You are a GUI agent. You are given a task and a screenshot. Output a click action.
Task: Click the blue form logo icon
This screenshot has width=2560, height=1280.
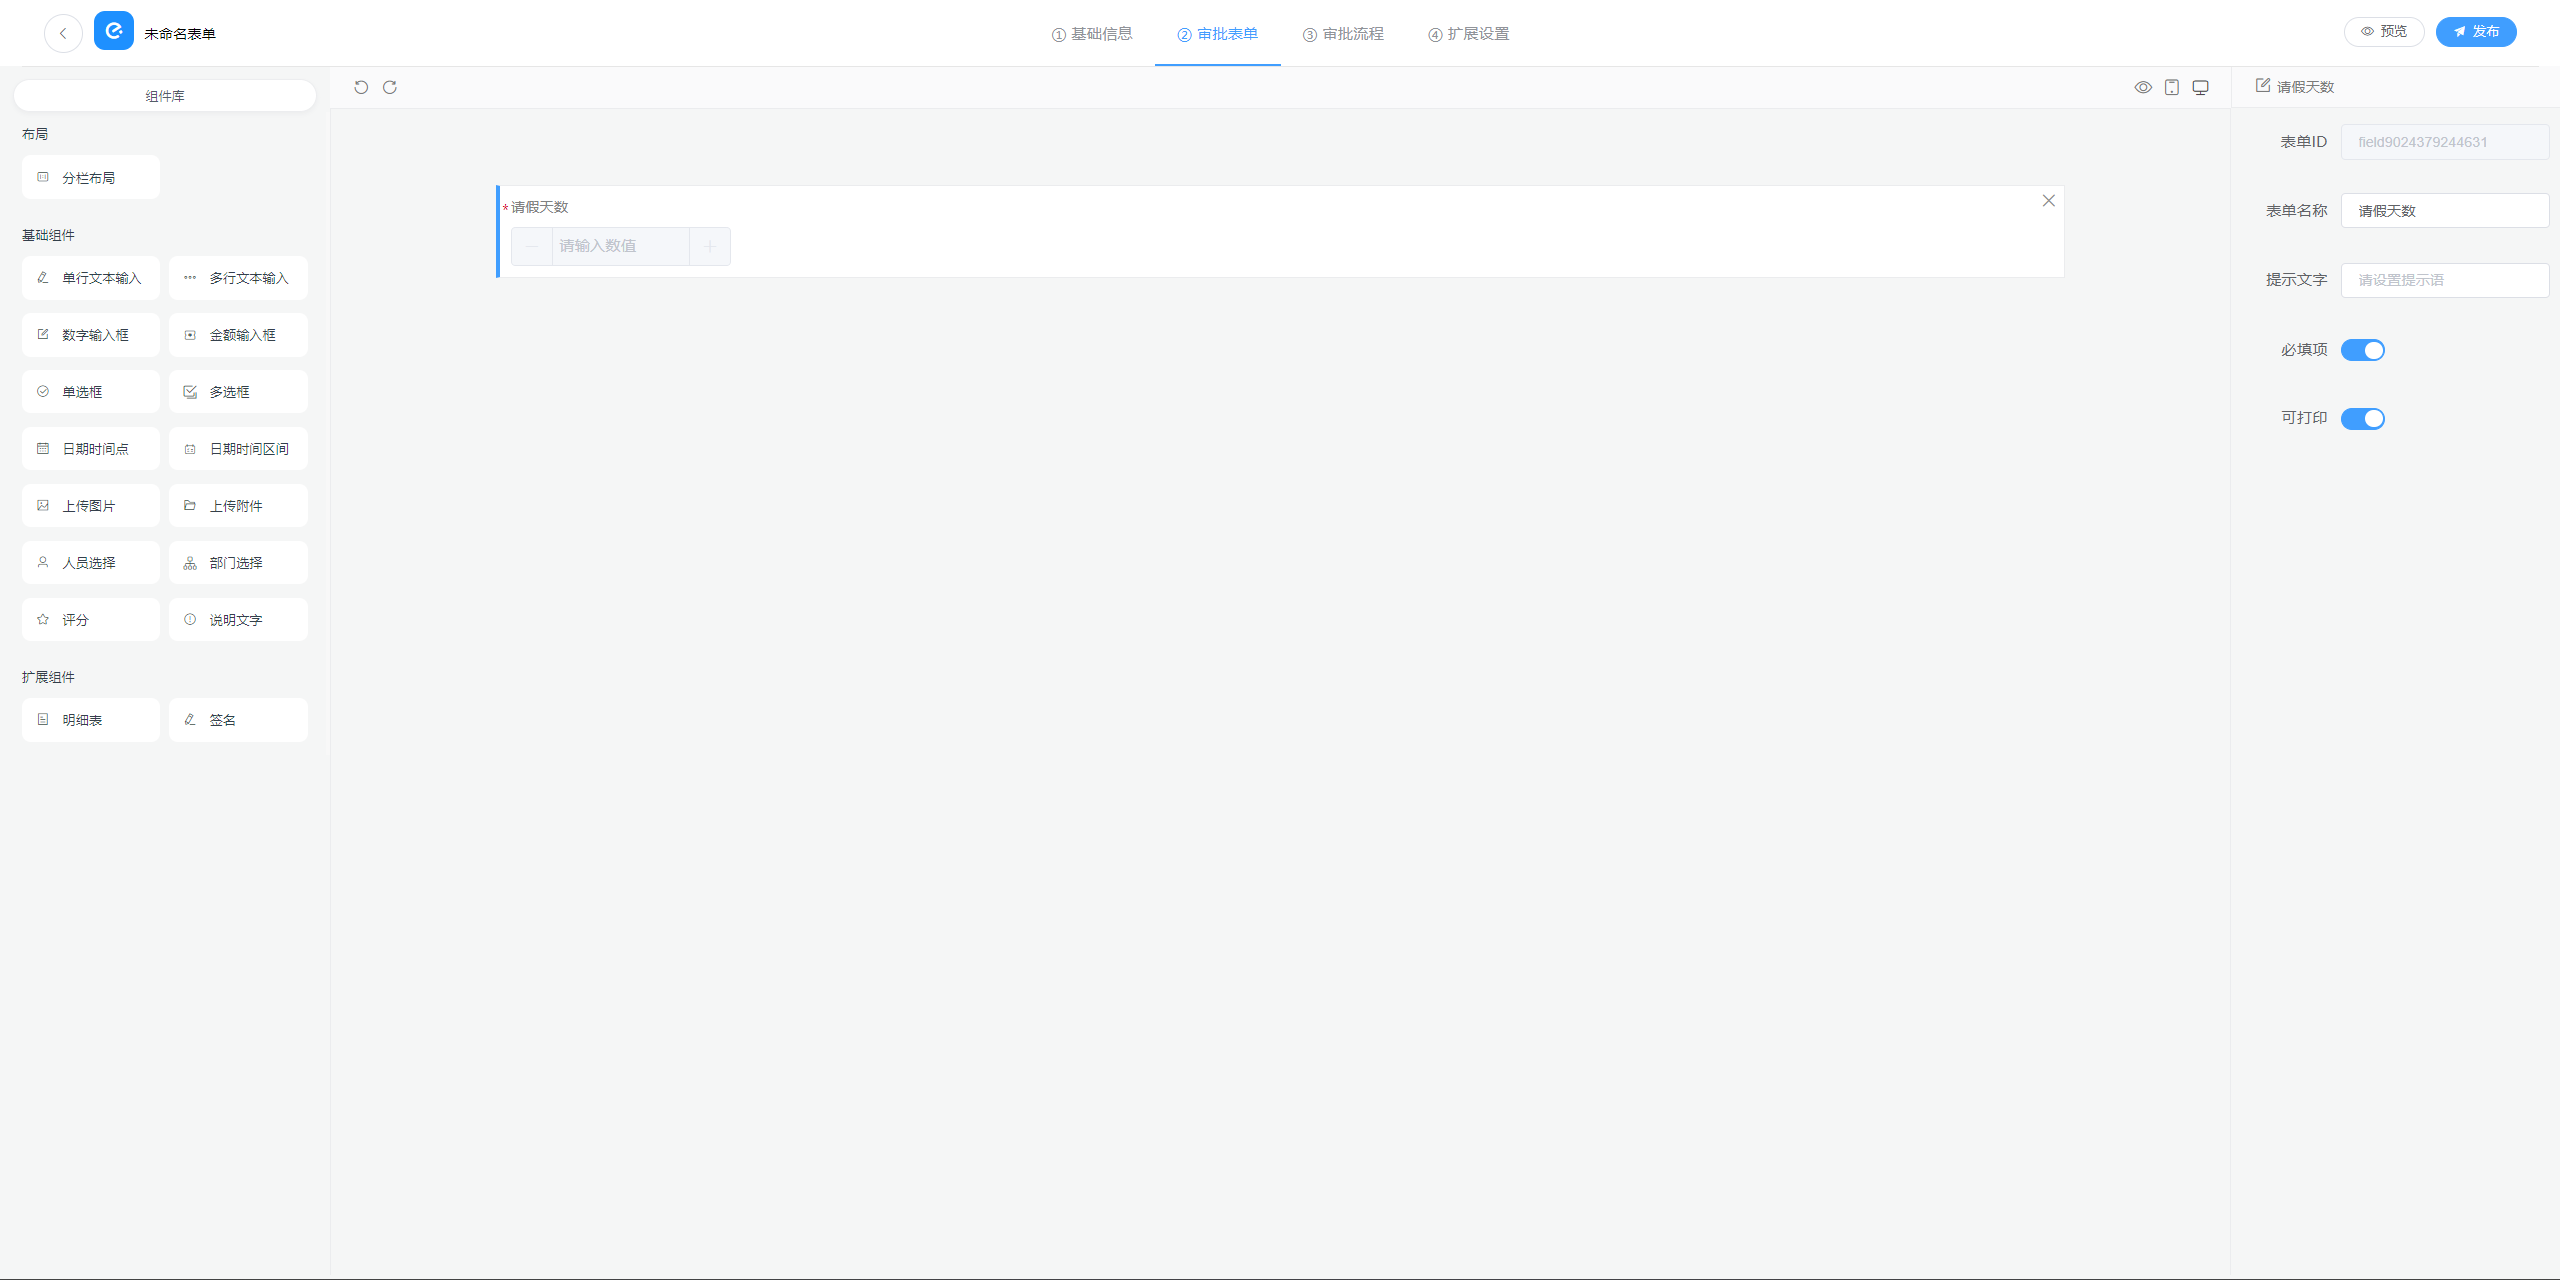point(114,31)
